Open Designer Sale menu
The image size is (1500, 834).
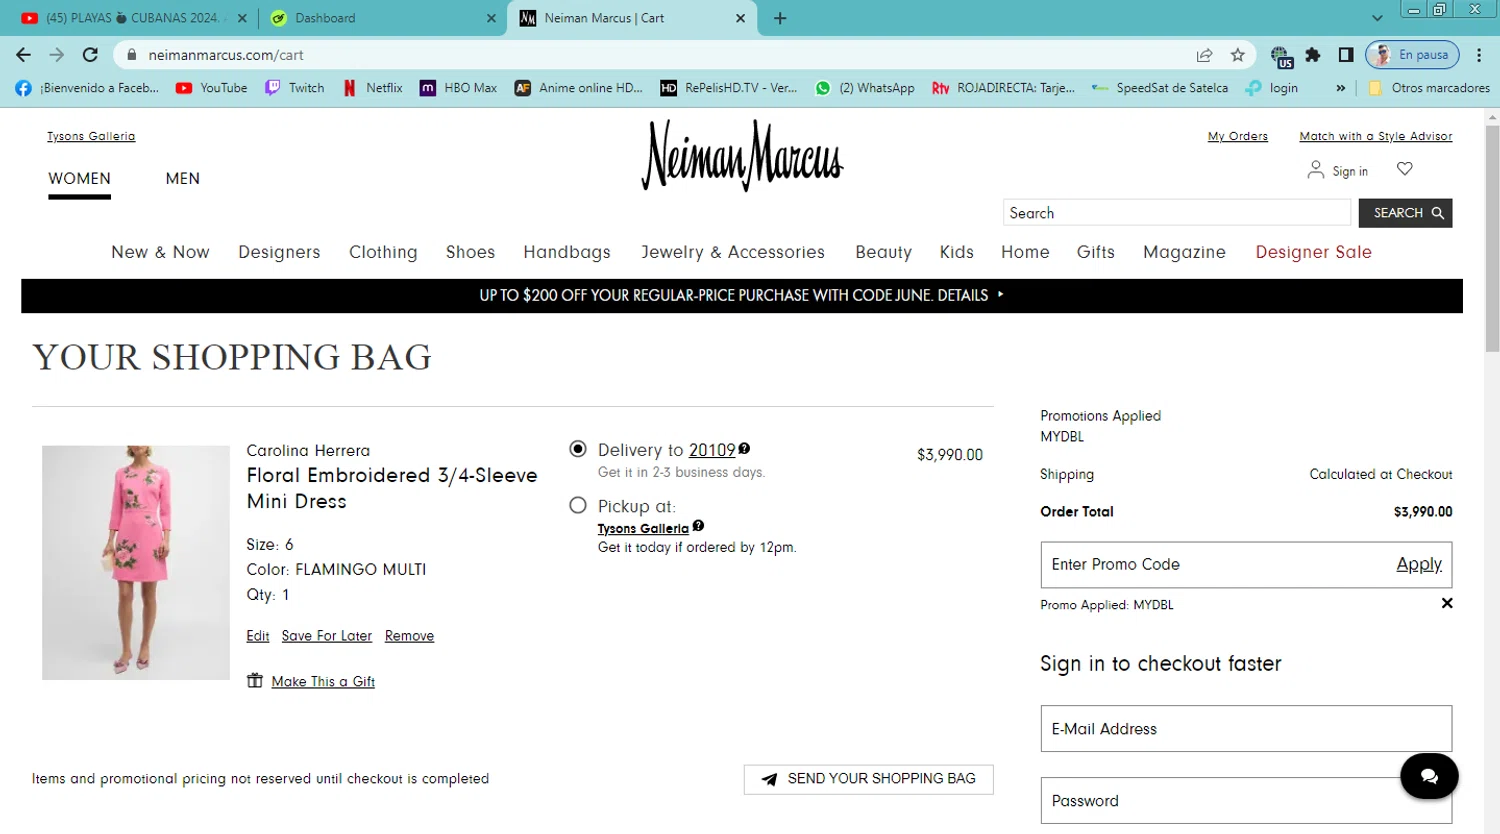click(x=1313, y=252)
